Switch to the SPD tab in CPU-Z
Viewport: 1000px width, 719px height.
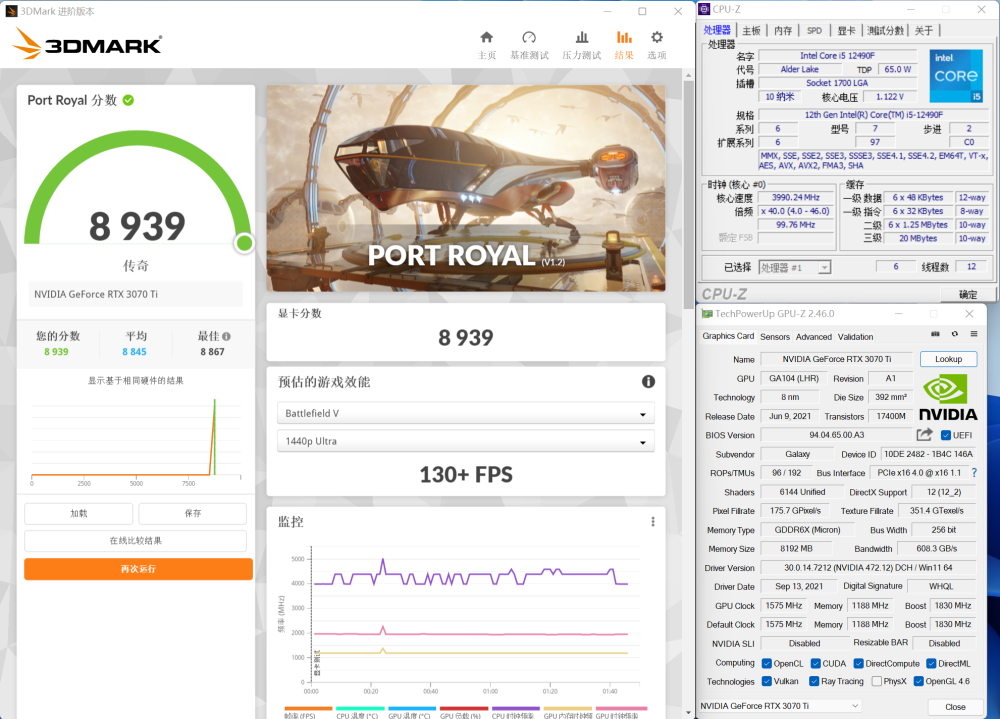pos(814,31)
